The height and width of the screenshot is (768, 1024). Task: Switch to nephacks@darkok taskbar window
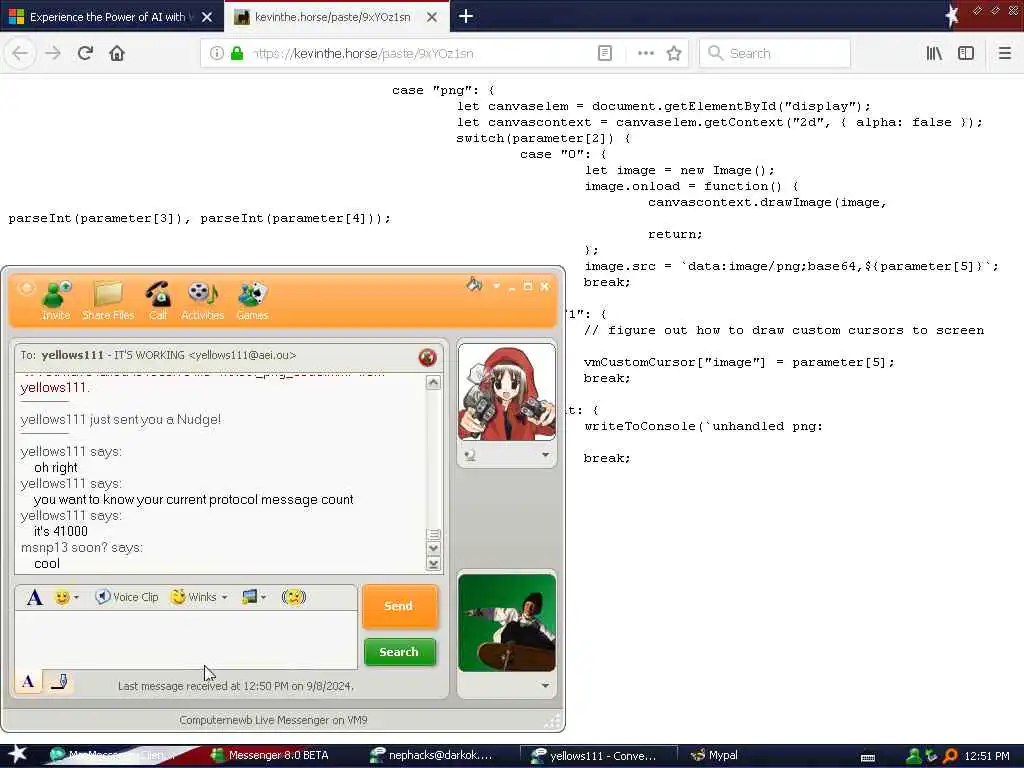point(432,755)
